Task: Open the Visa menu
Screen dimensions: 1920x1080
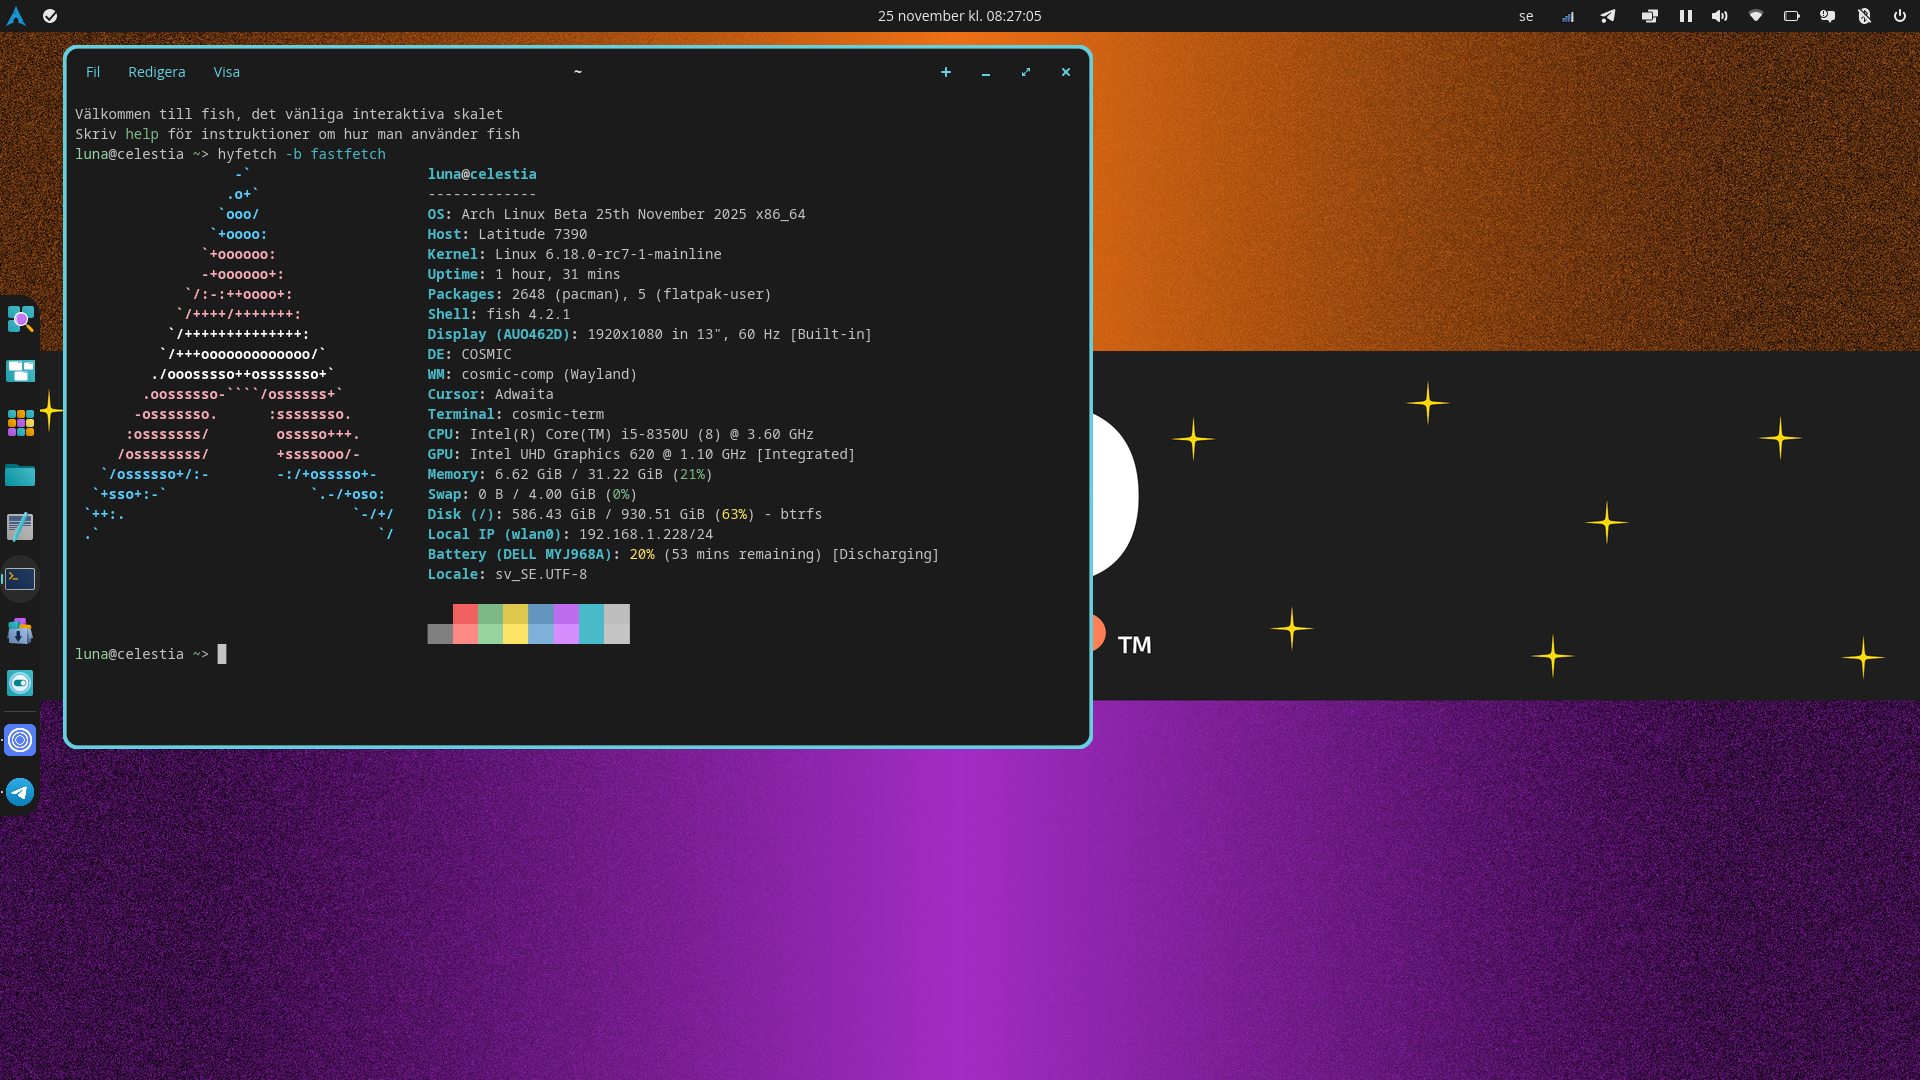Action: (226, 72)
